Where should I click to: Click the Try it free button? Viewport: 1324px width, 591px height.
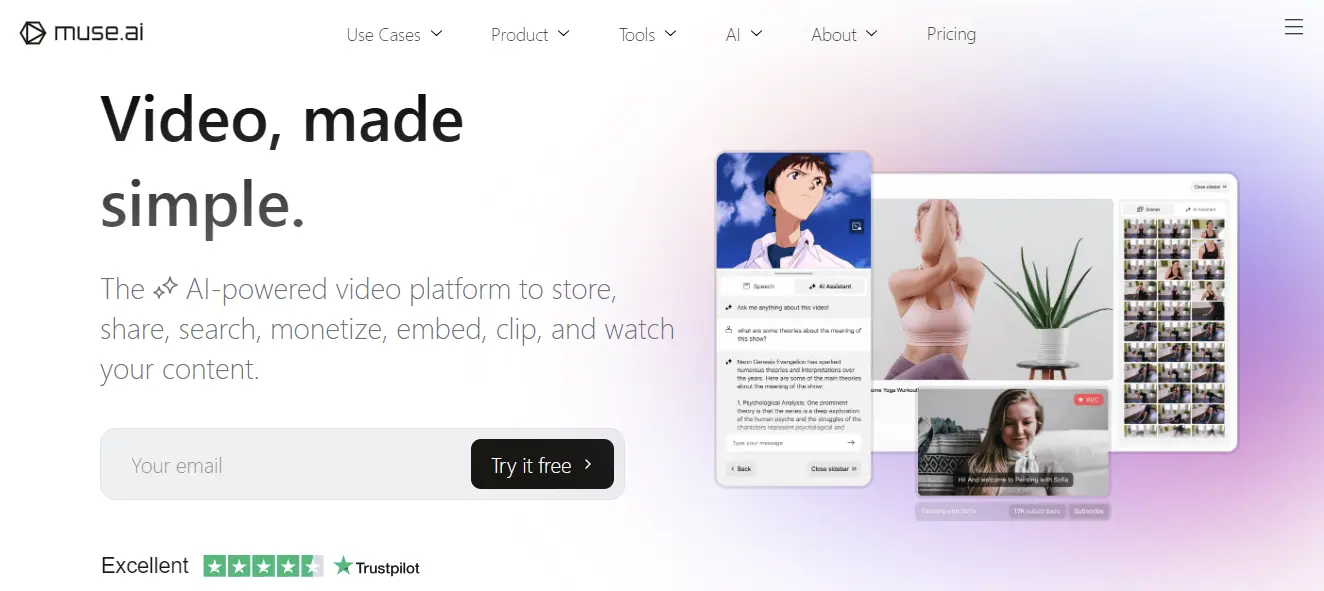click(542, 464)
